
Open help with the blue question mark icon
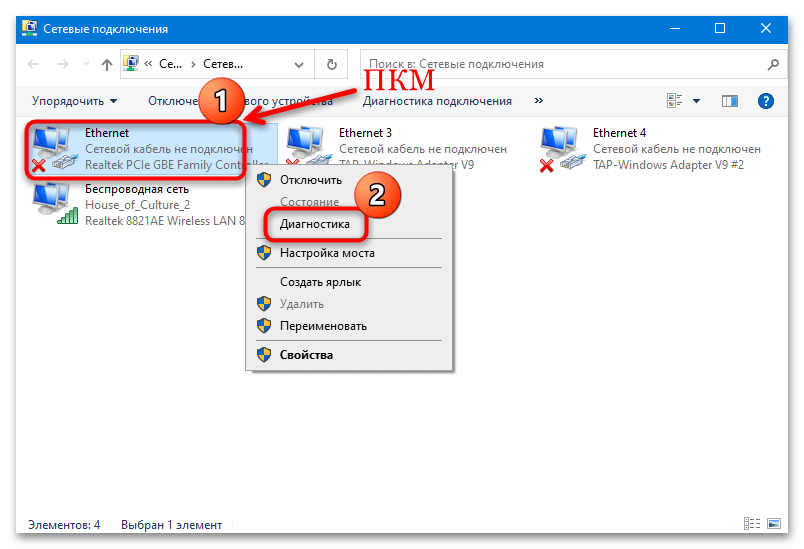766,101
